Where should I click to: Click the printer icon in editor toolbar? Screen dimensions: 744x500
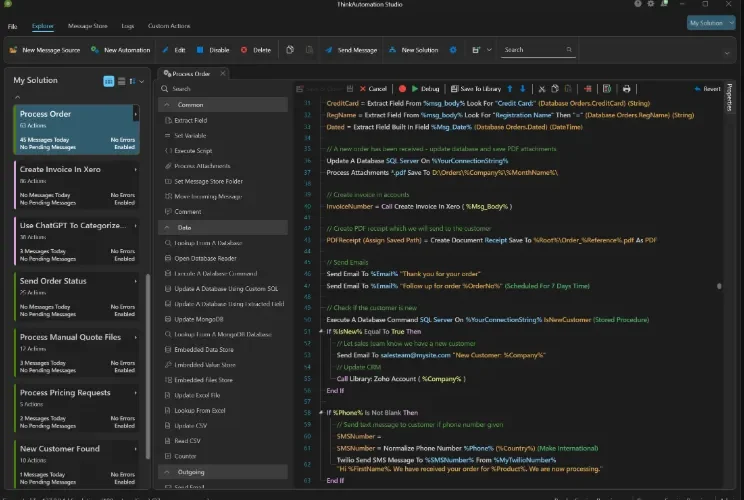[626, 89]
